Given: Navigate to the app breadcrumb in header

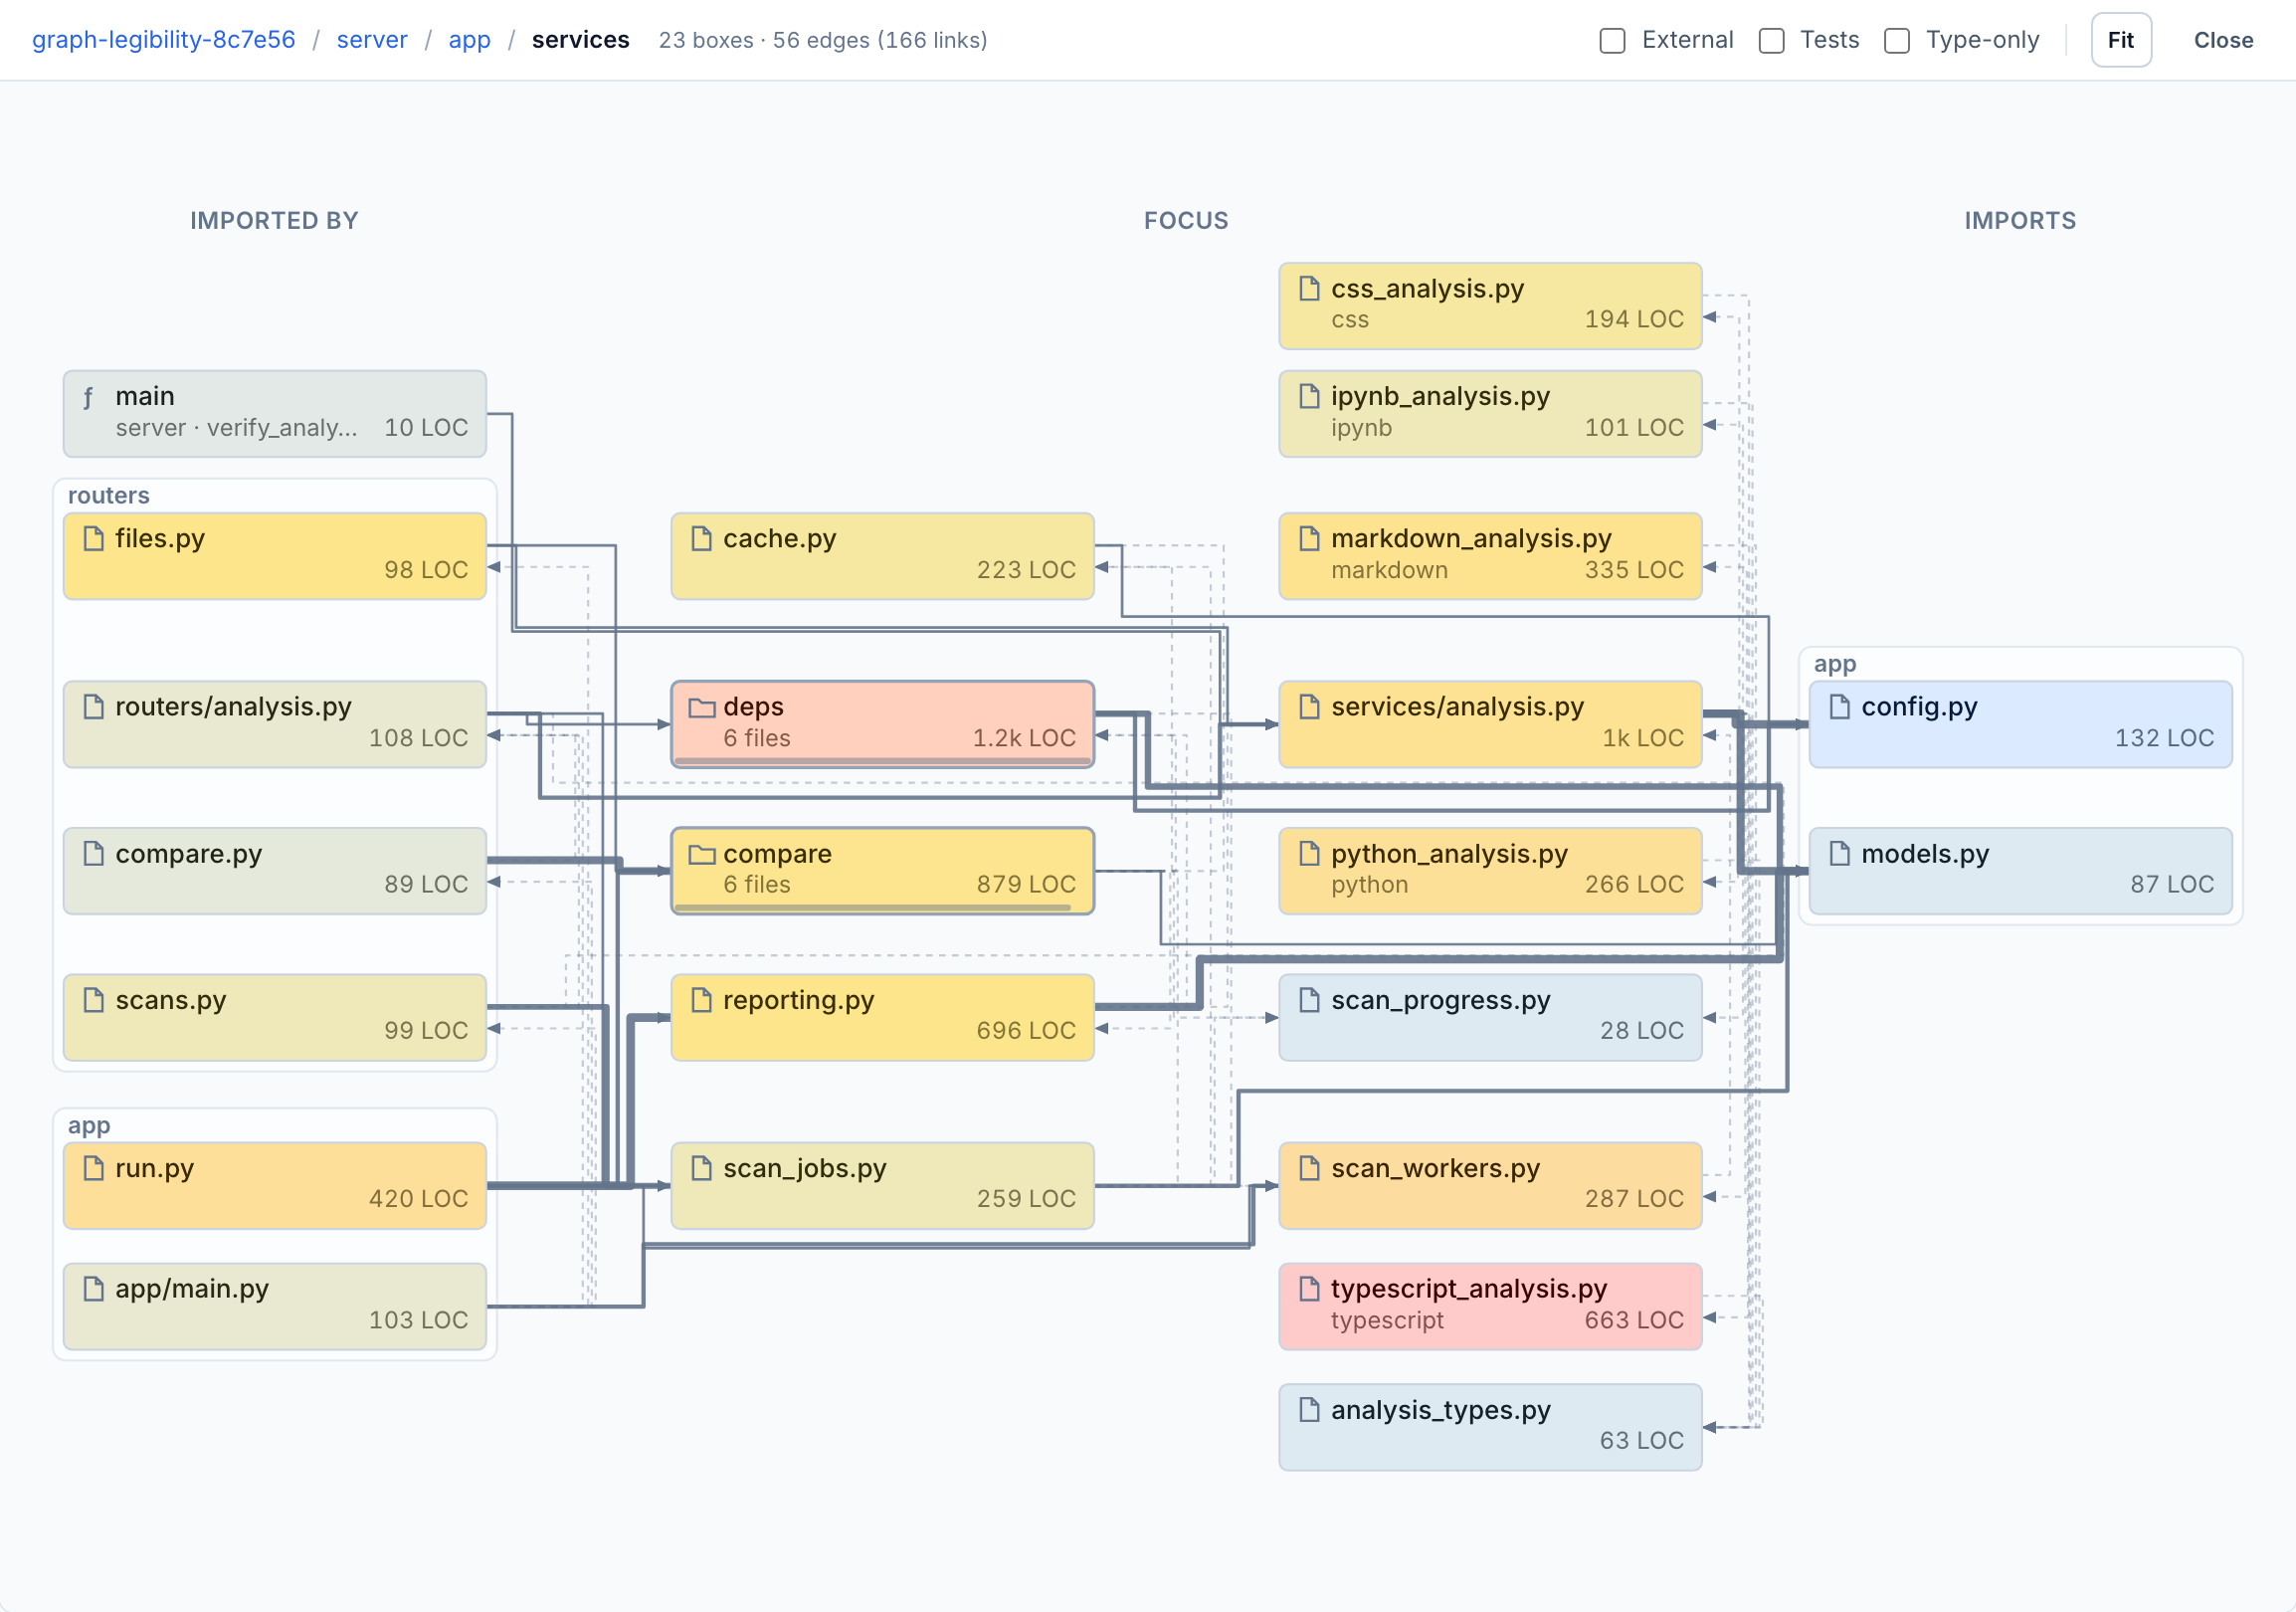Looking at the screenshot, I should point(469,40).
